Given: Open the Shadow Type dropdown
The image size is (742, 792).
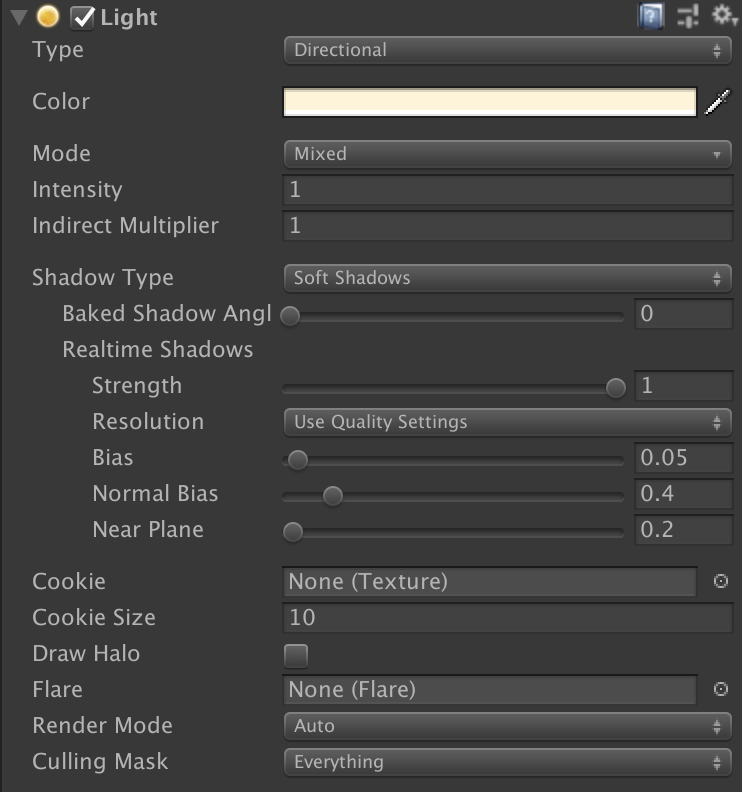Looking at the screenshot, I should click(508, 278).
